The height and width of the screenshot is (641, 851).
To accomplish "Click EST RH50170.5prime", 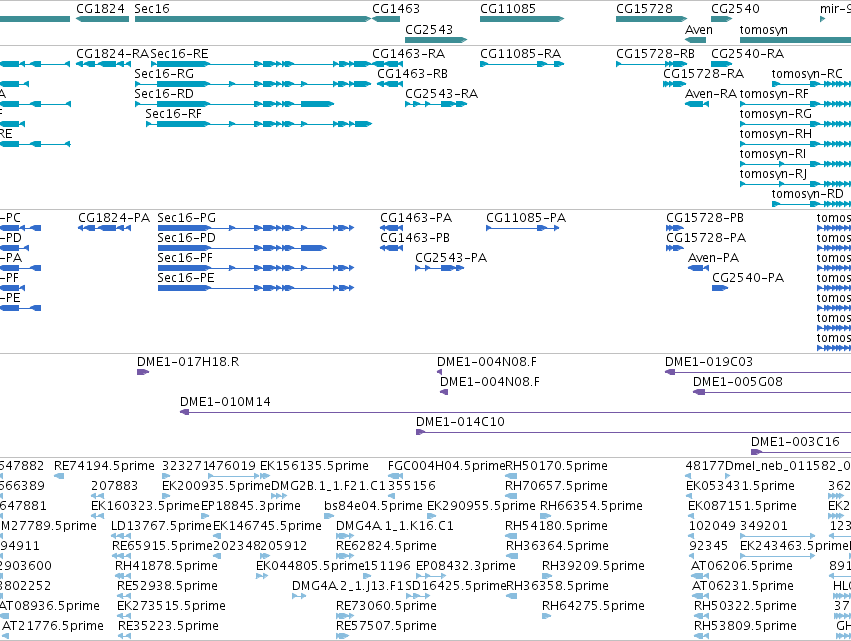I will click(511, 477).
